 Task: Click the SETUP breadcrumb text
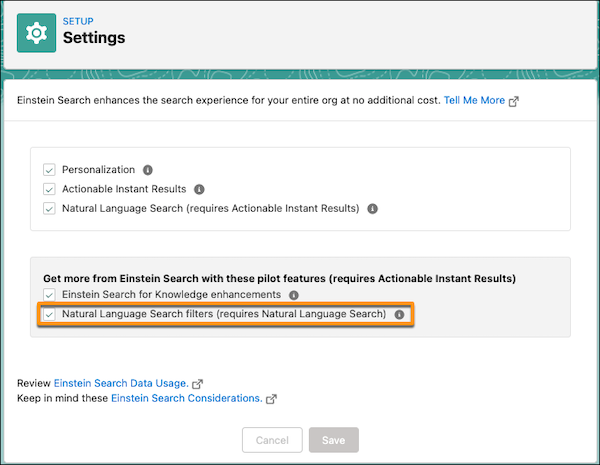(78, 21)
